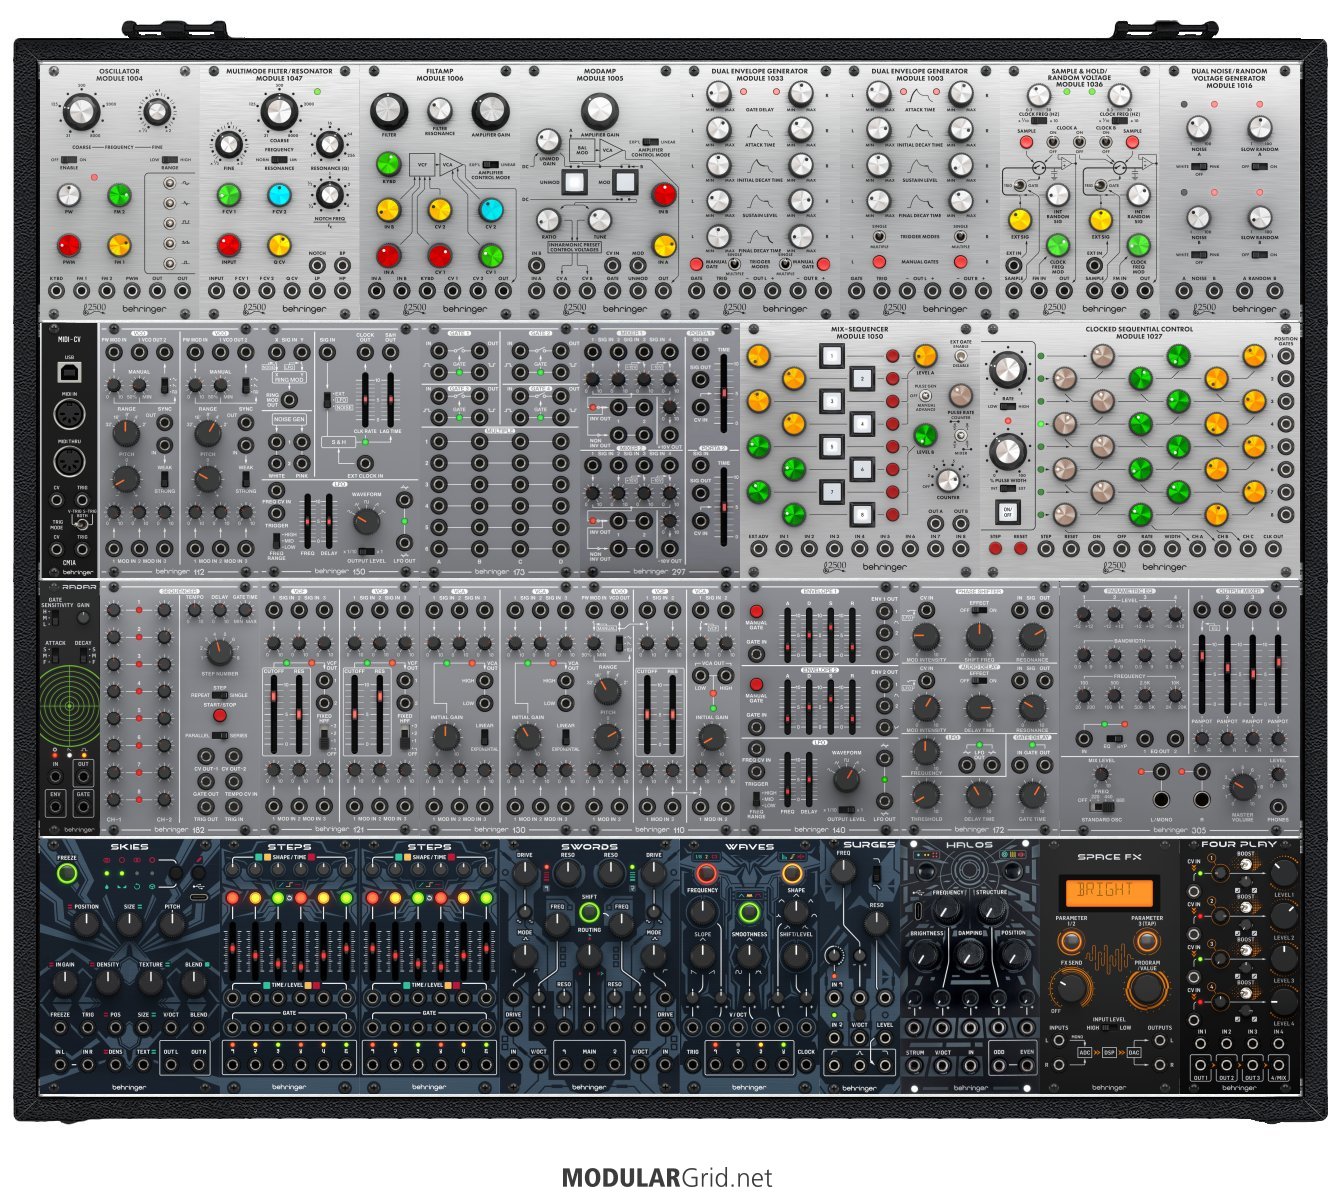The width and height of the screenshot is (1335, 1199).
Task: Toggle the NORM/LIM resonance switch on Module 1047
Action: pos(277,159)
